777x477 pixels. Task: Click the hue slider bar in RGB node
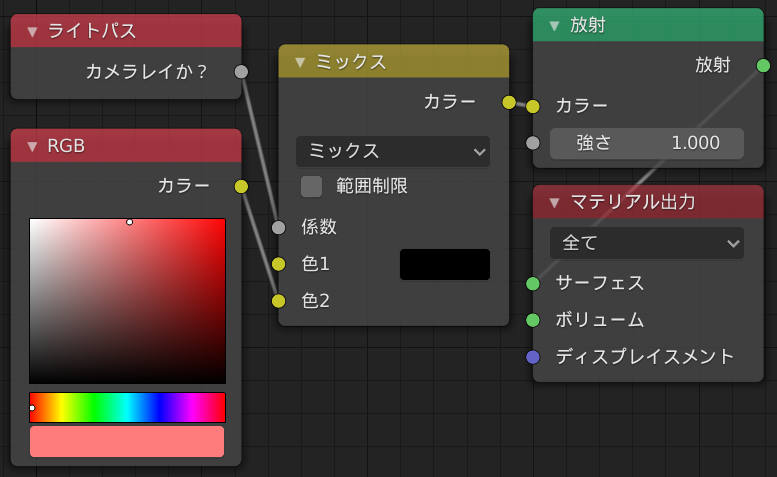[x=127, y=408]
